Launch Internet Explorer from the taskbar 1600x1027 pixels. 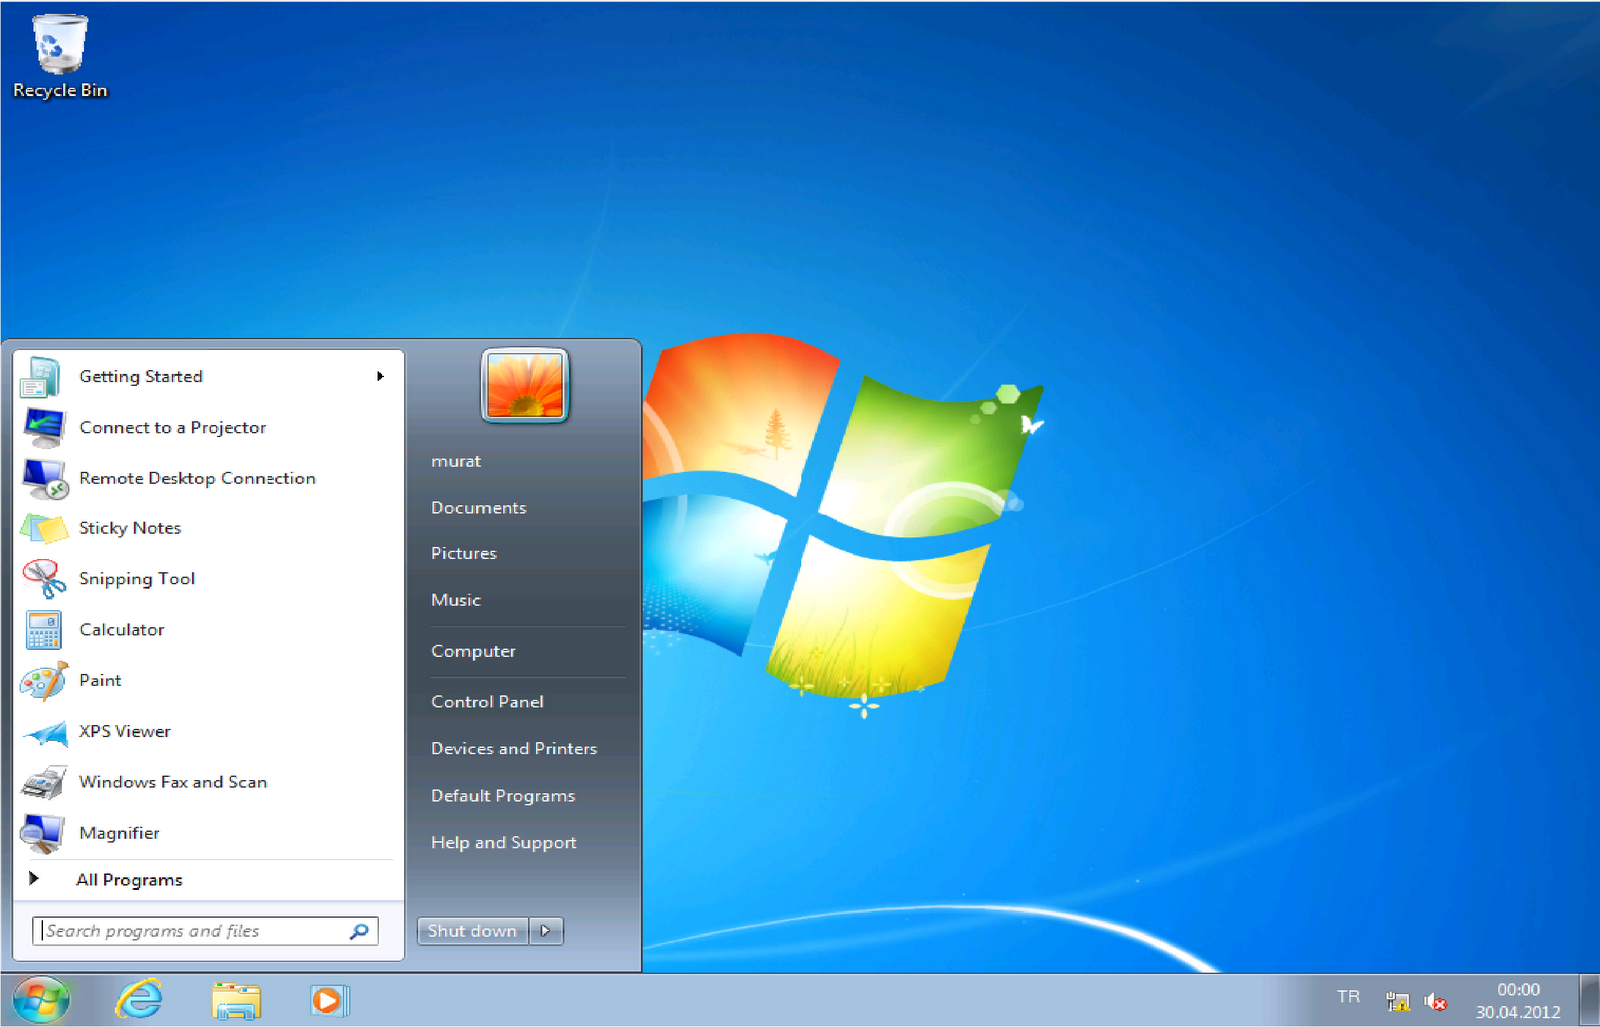pyautogui.click(x=138, y=1000)
